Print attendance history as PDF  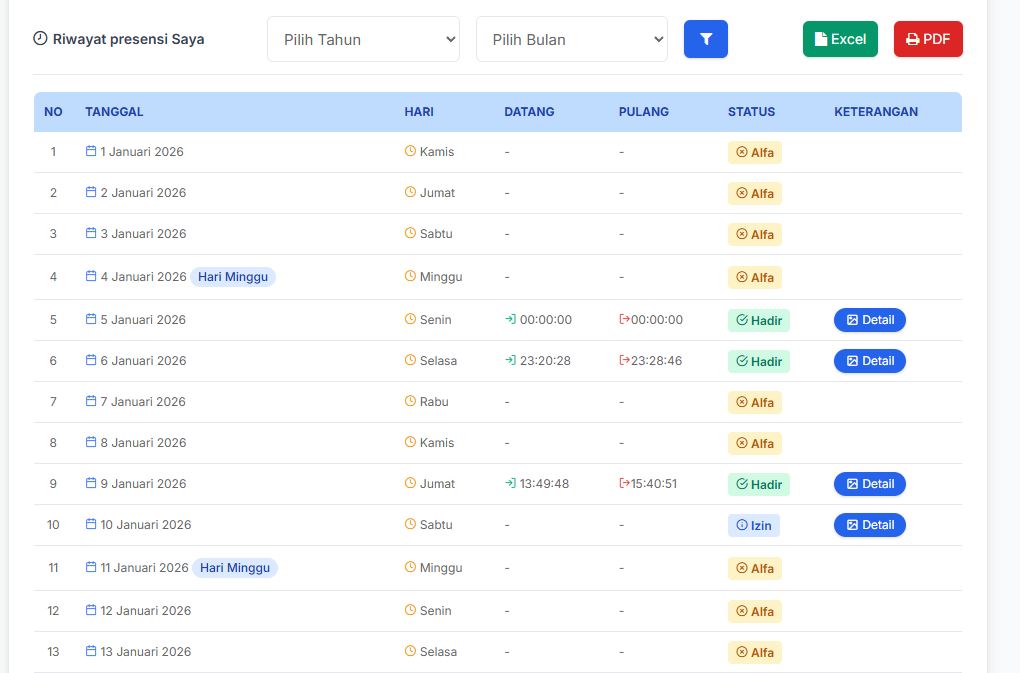pos(928,39)
